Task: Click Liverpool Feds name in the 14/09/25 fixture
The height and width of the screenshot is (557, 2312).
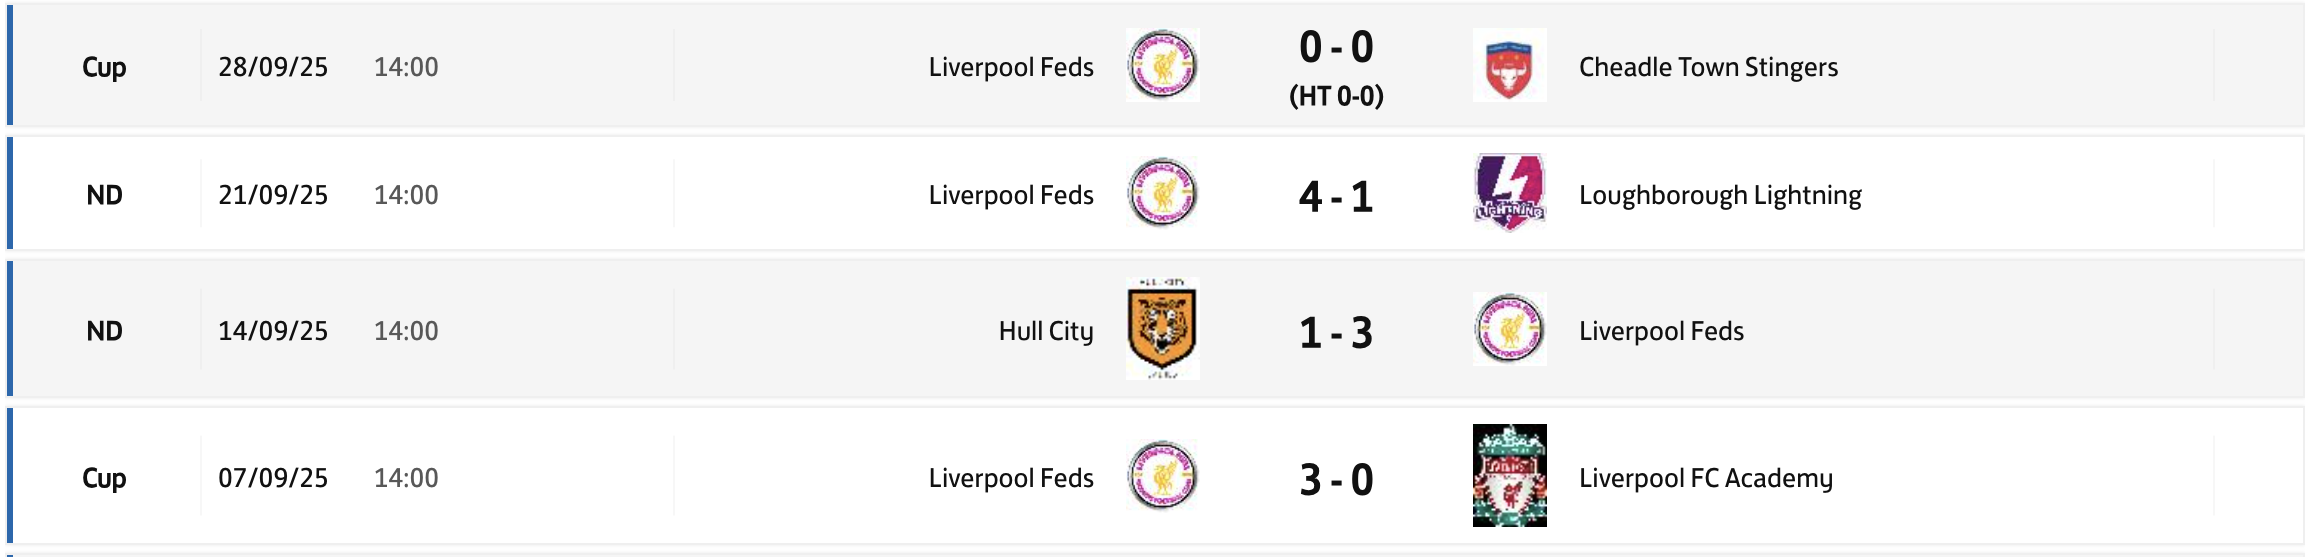Action: click(x=1661, y=331)
